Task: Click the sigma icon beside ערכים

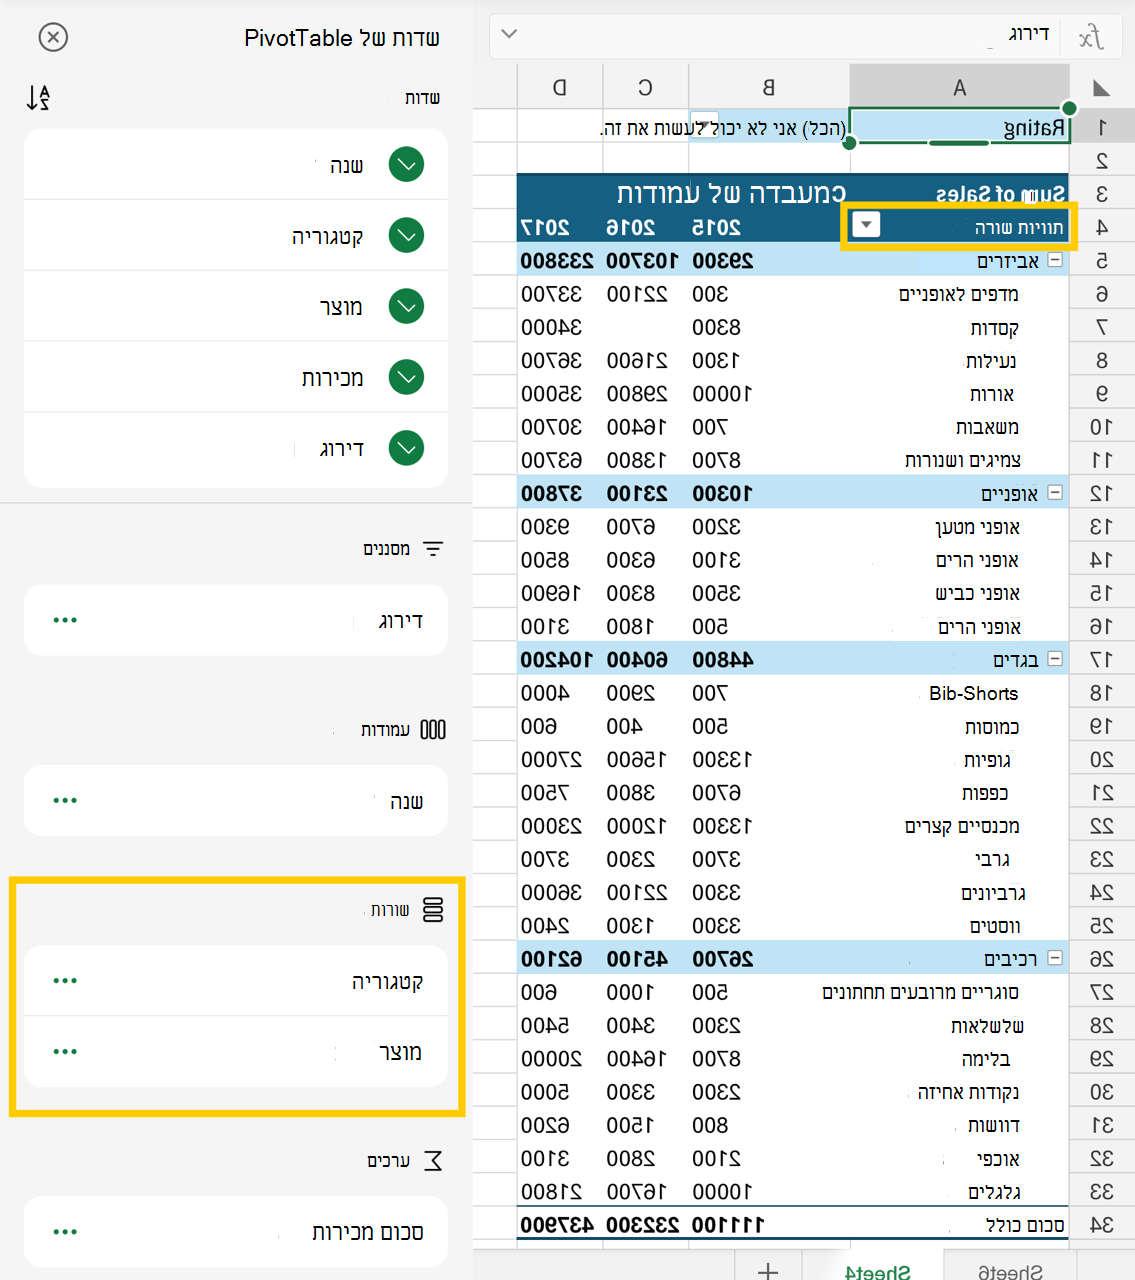Action: click(x=433, y=1160)
